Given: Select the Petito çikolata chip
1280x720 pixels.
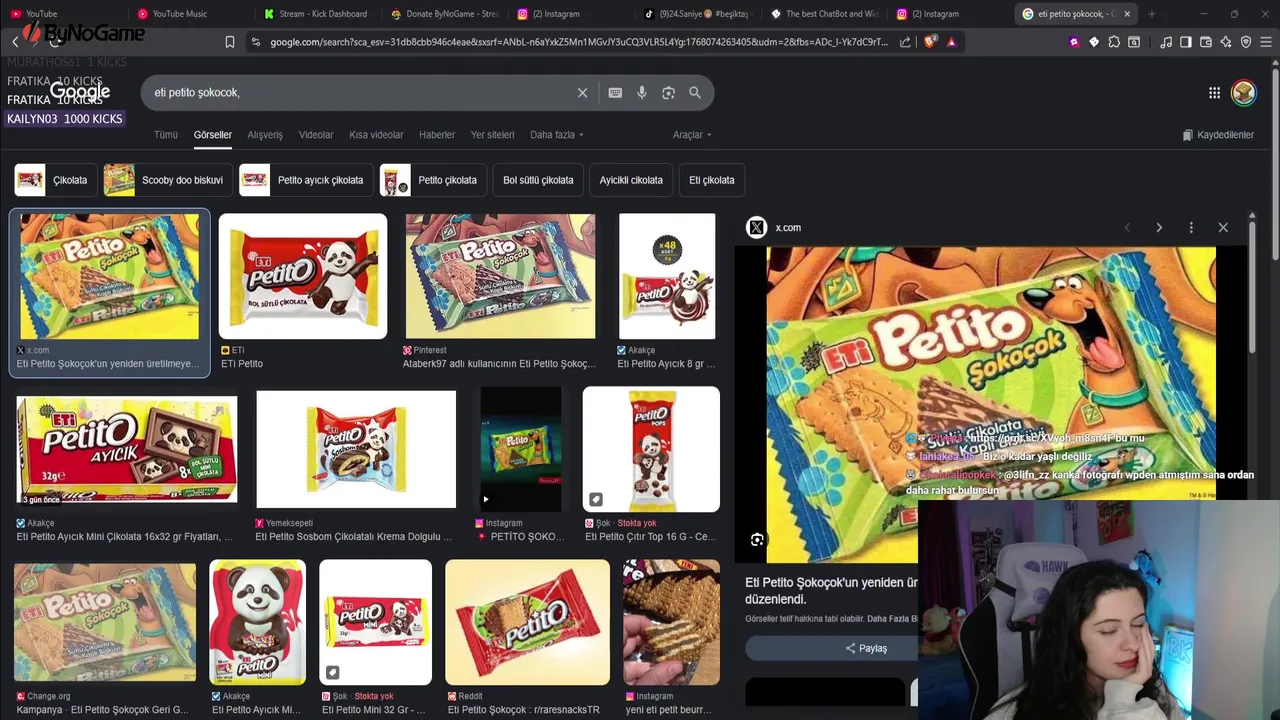Looking at the screenshot, I should [x=432, y=180].
